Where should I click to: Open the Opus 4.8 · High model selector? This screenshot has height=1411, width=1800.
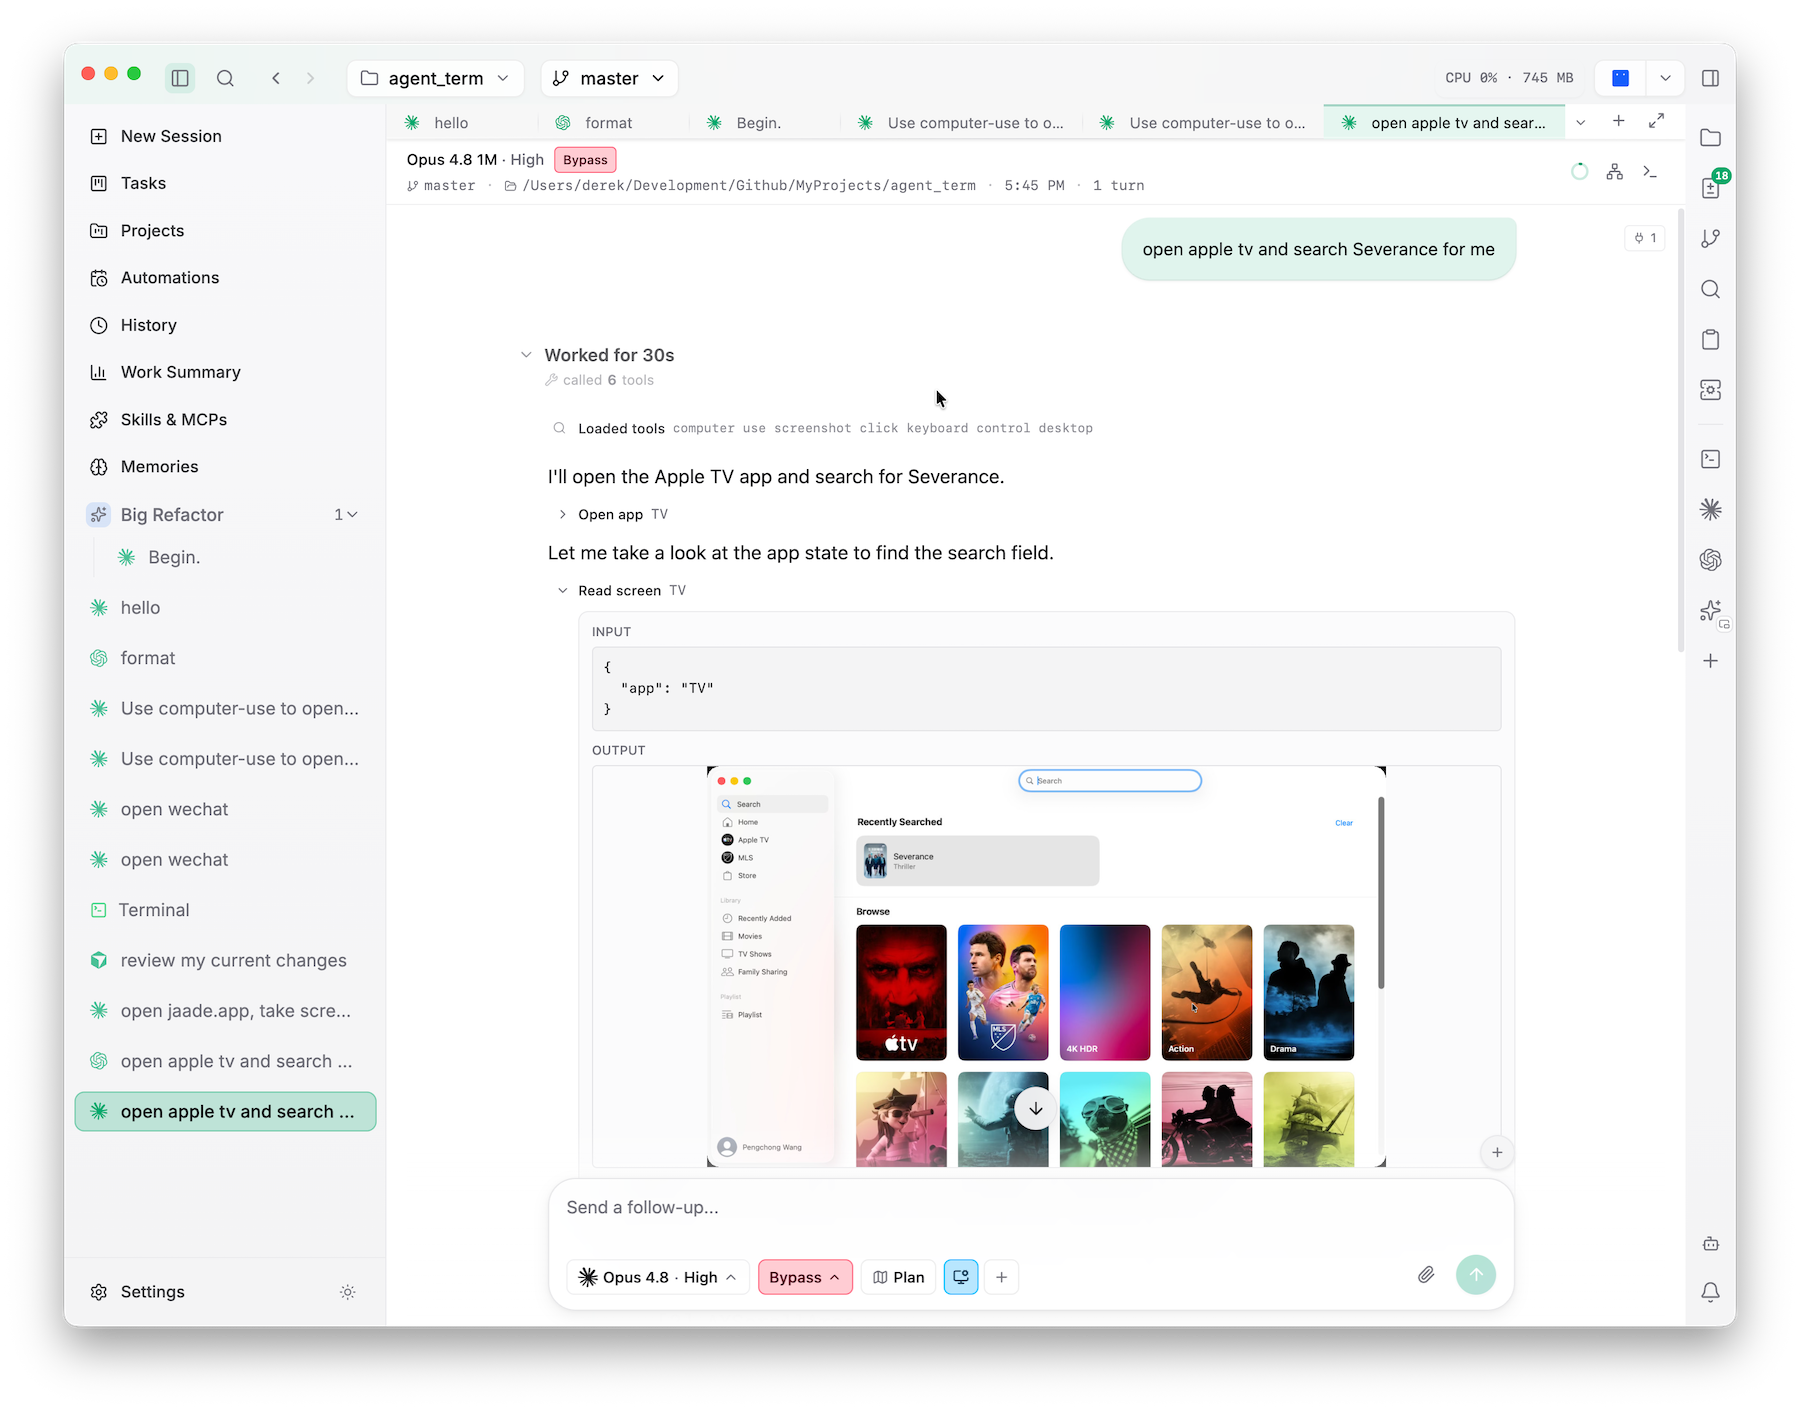(658, 1277)
